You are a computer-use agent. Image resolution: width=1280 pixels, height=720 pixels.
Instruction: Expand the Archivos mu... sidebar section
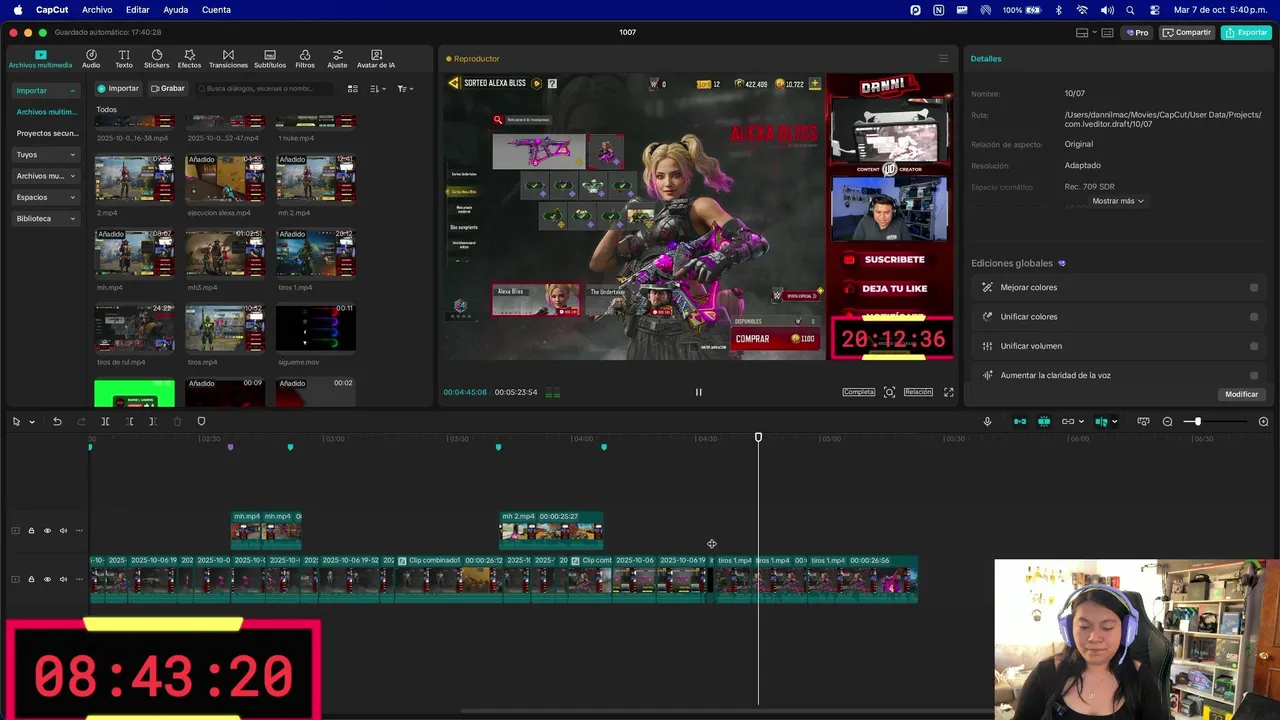pyautogui.click(x=72, y=176)
